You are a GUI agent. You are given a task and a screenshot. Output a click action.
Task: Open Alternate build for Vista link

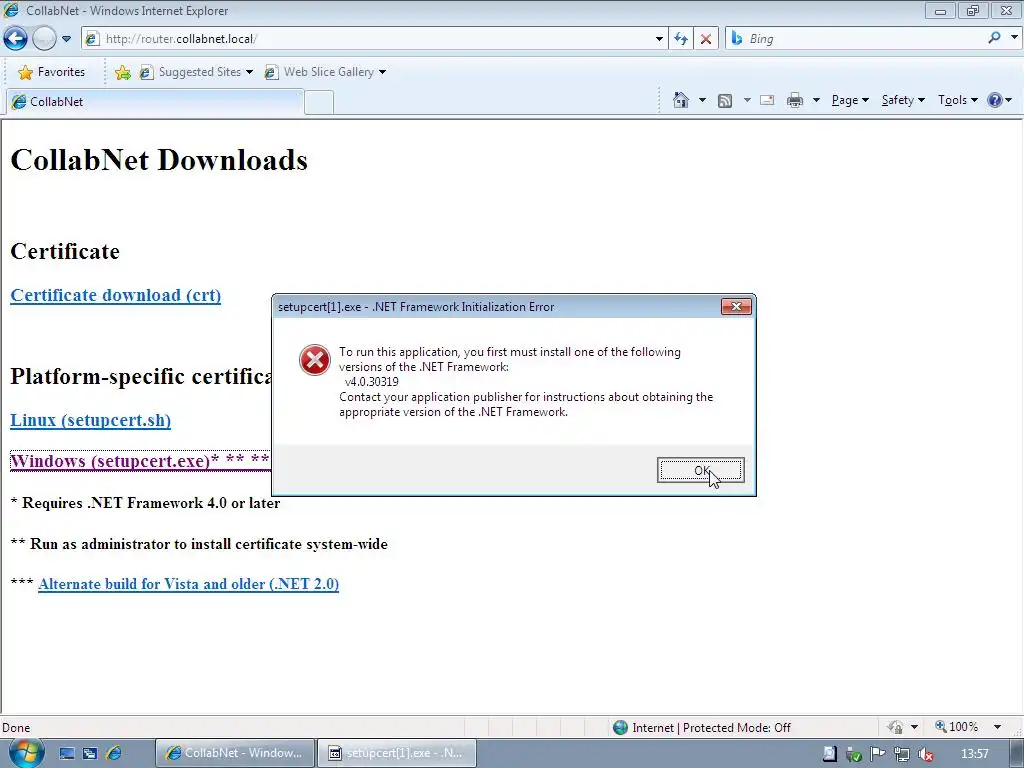(x=188, y=584)
